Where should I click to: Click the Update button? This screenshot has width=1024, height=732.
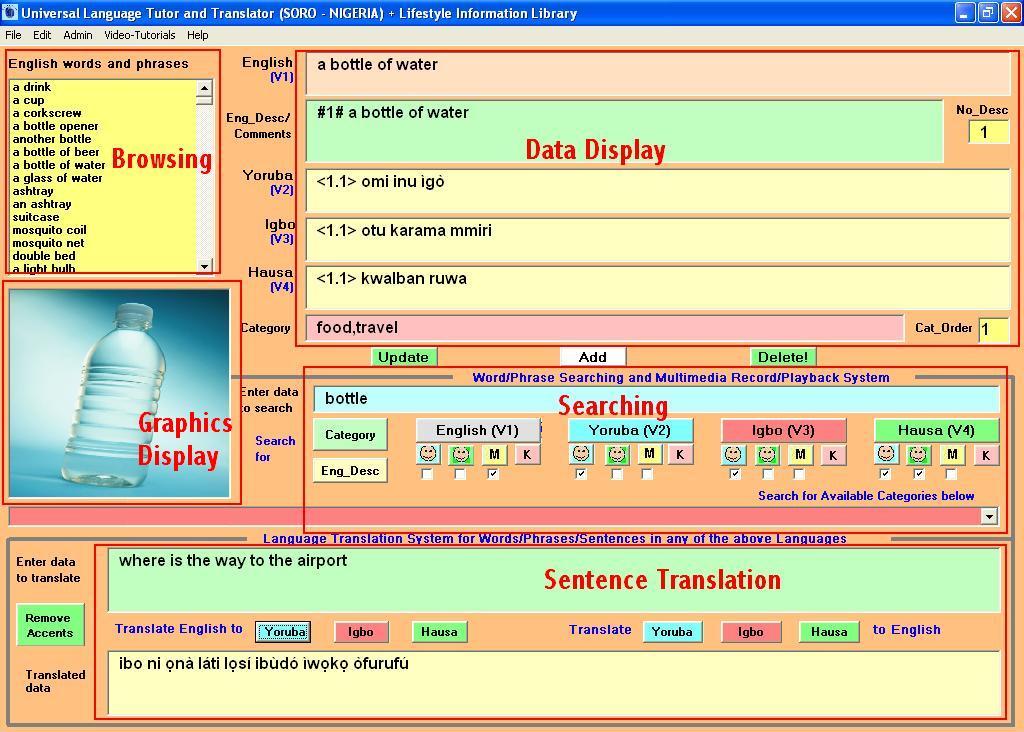pyautogui.click(x=403, y=357)
